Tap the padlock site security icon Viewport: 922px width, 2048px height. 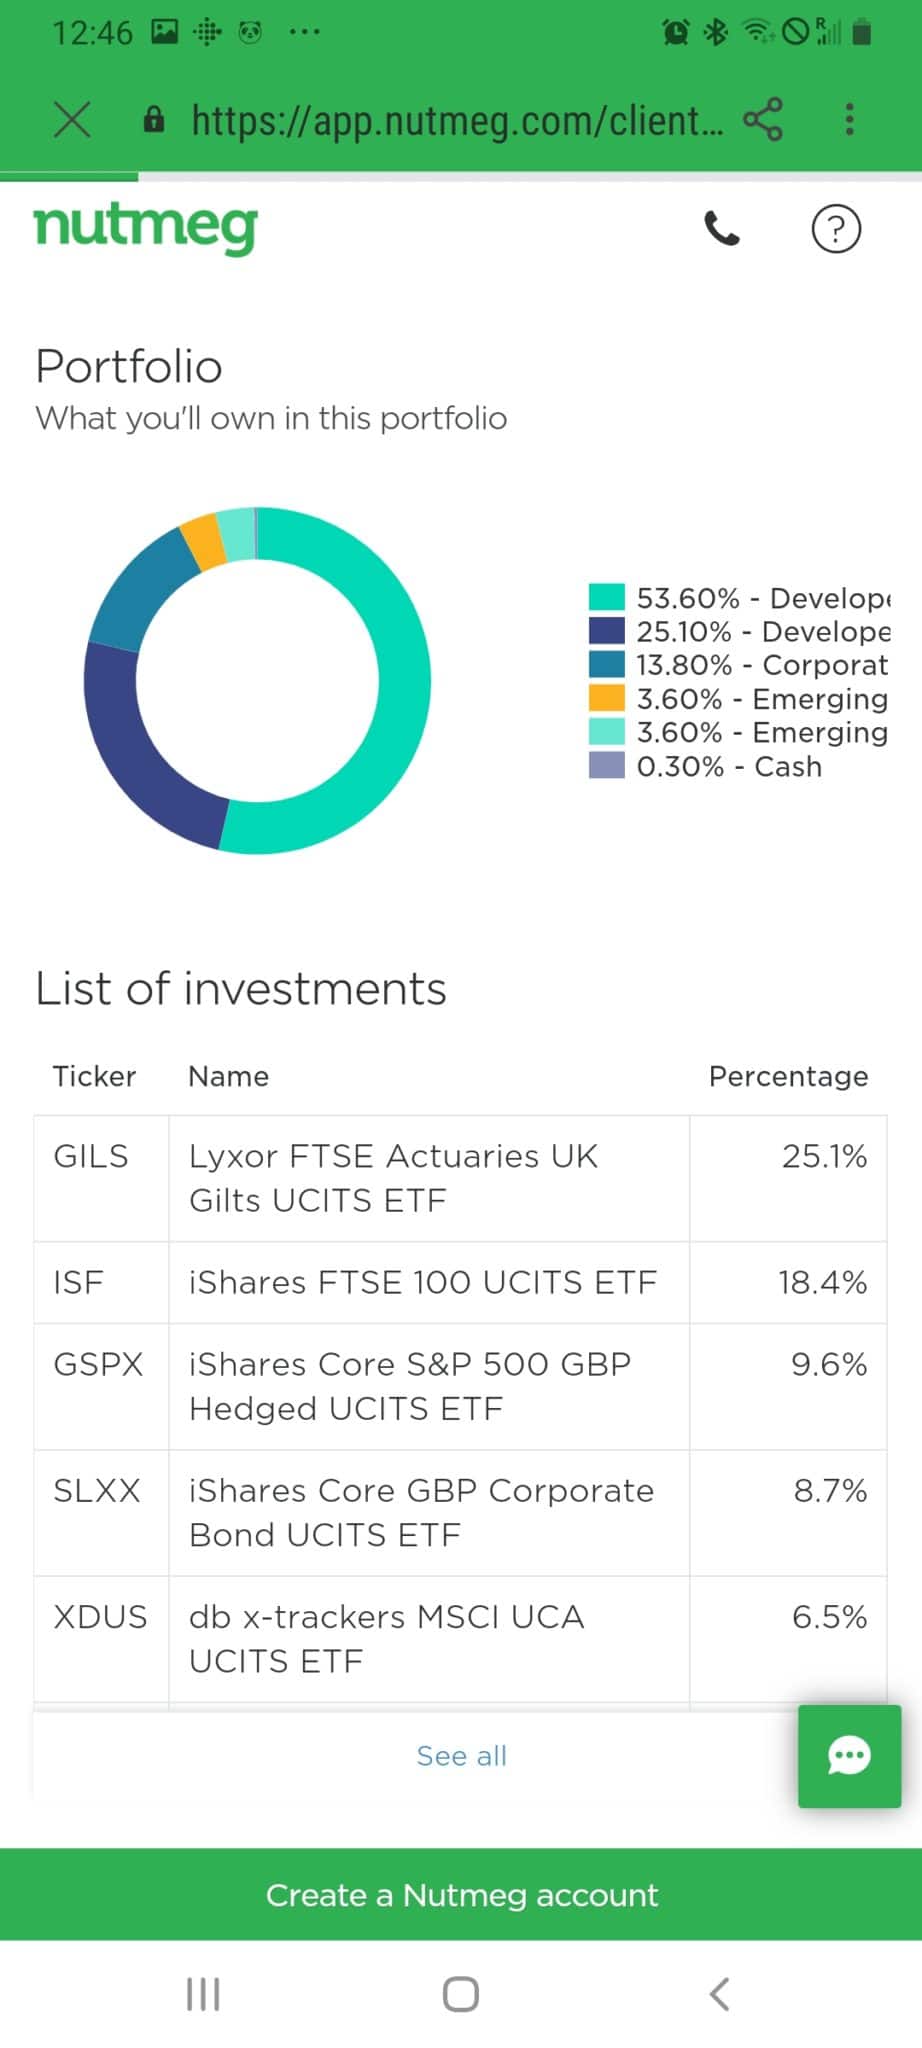point(153,120)
